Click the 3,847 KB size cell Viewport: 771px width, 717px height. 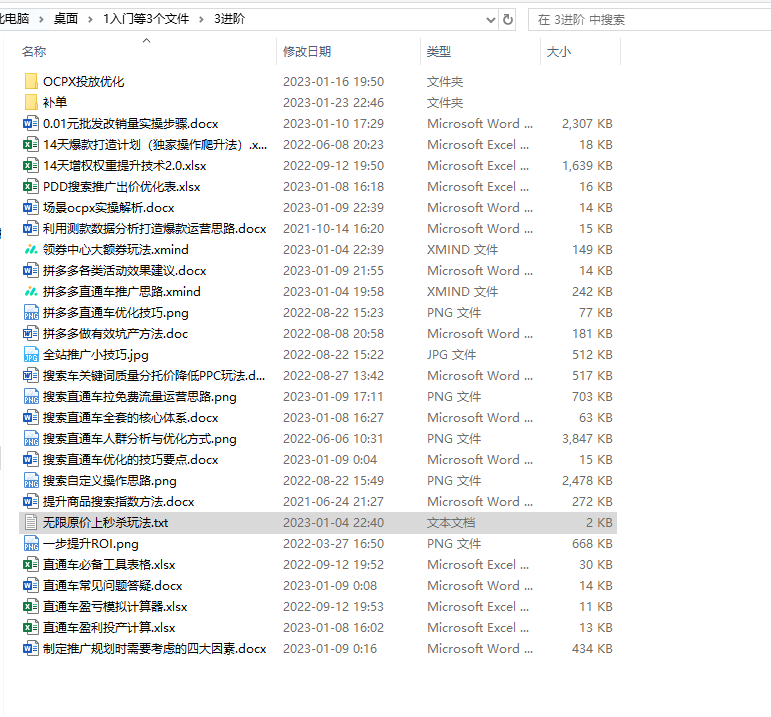587,439
